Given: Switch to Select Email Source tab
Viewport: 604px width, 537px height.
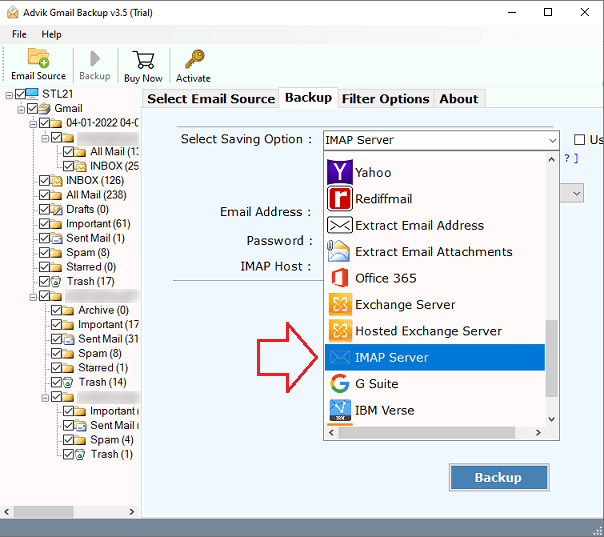Looking at the screenshot, I should (x=211, y=99).
